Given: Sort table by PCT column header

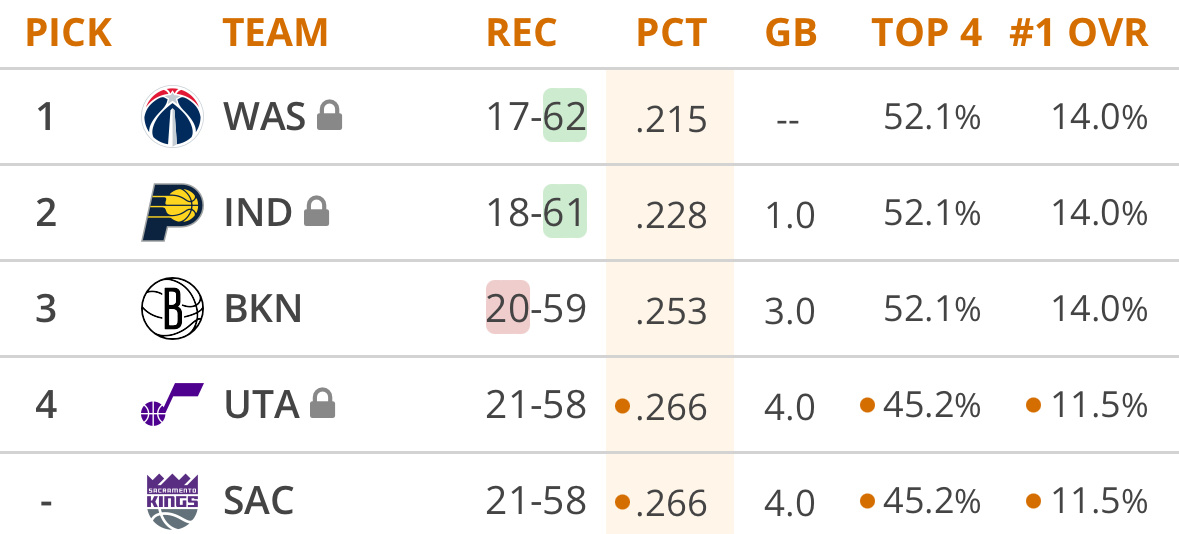Looking at the screenshot, I should 671,34.
